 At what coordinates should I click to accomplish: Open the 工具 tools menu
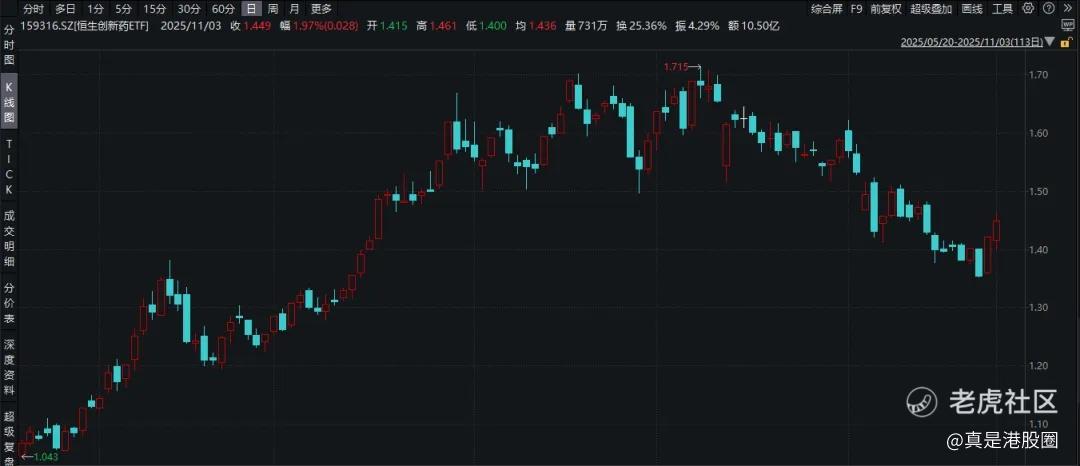pyautogui.click(x=1003, y=9)
